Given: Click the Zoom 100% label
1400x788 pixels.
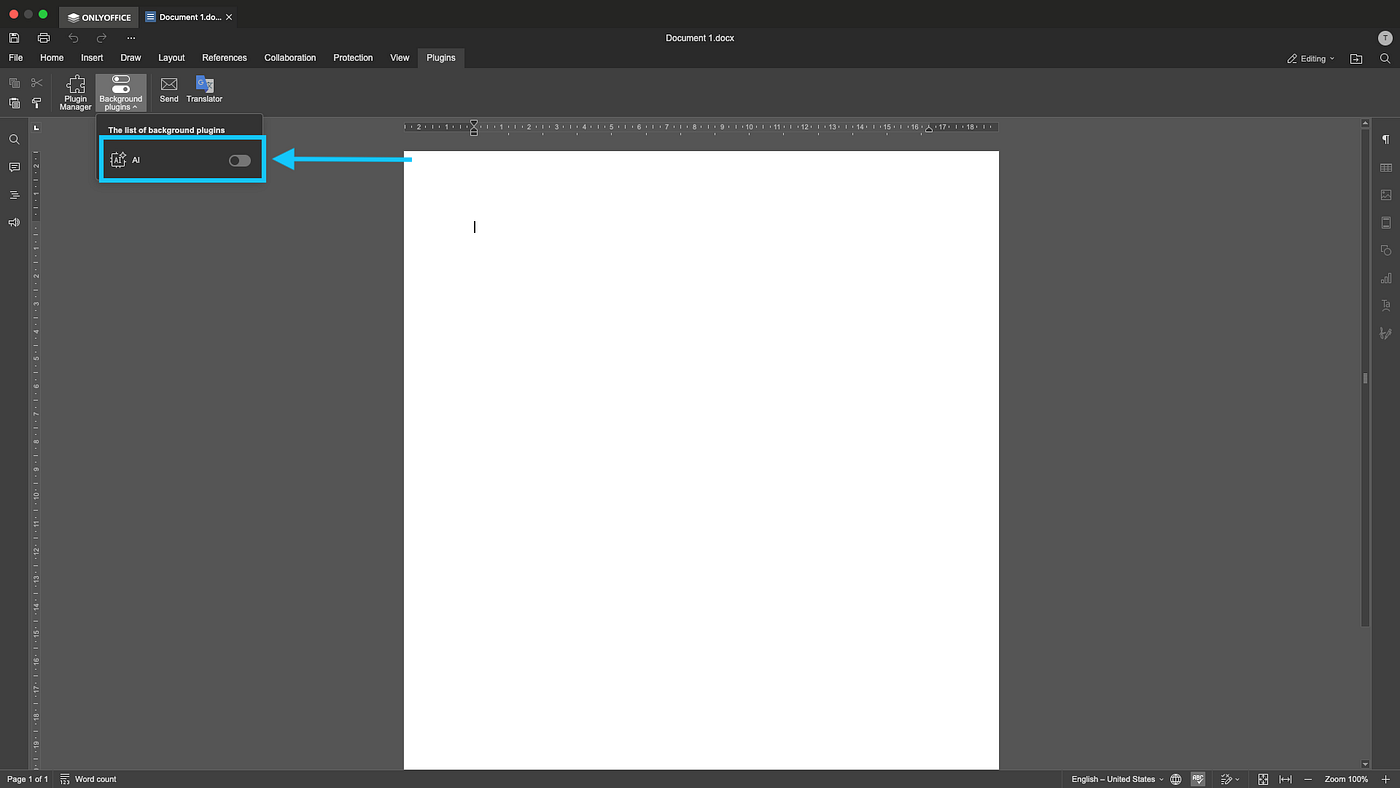Looking at the screenshot, I should (1347, 779).
